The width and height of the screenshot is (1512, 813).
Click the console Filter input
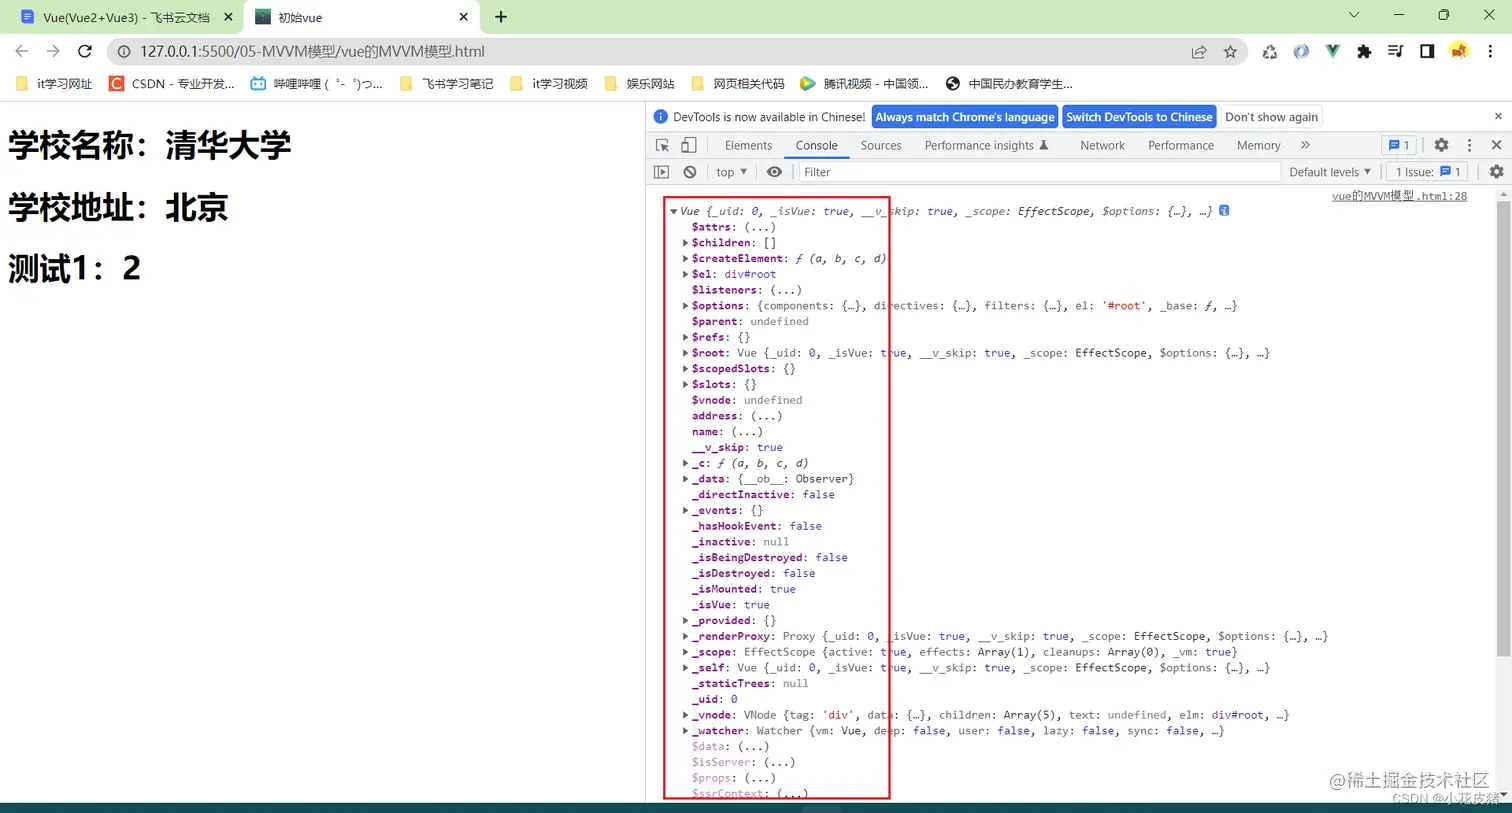[1038, 172]
